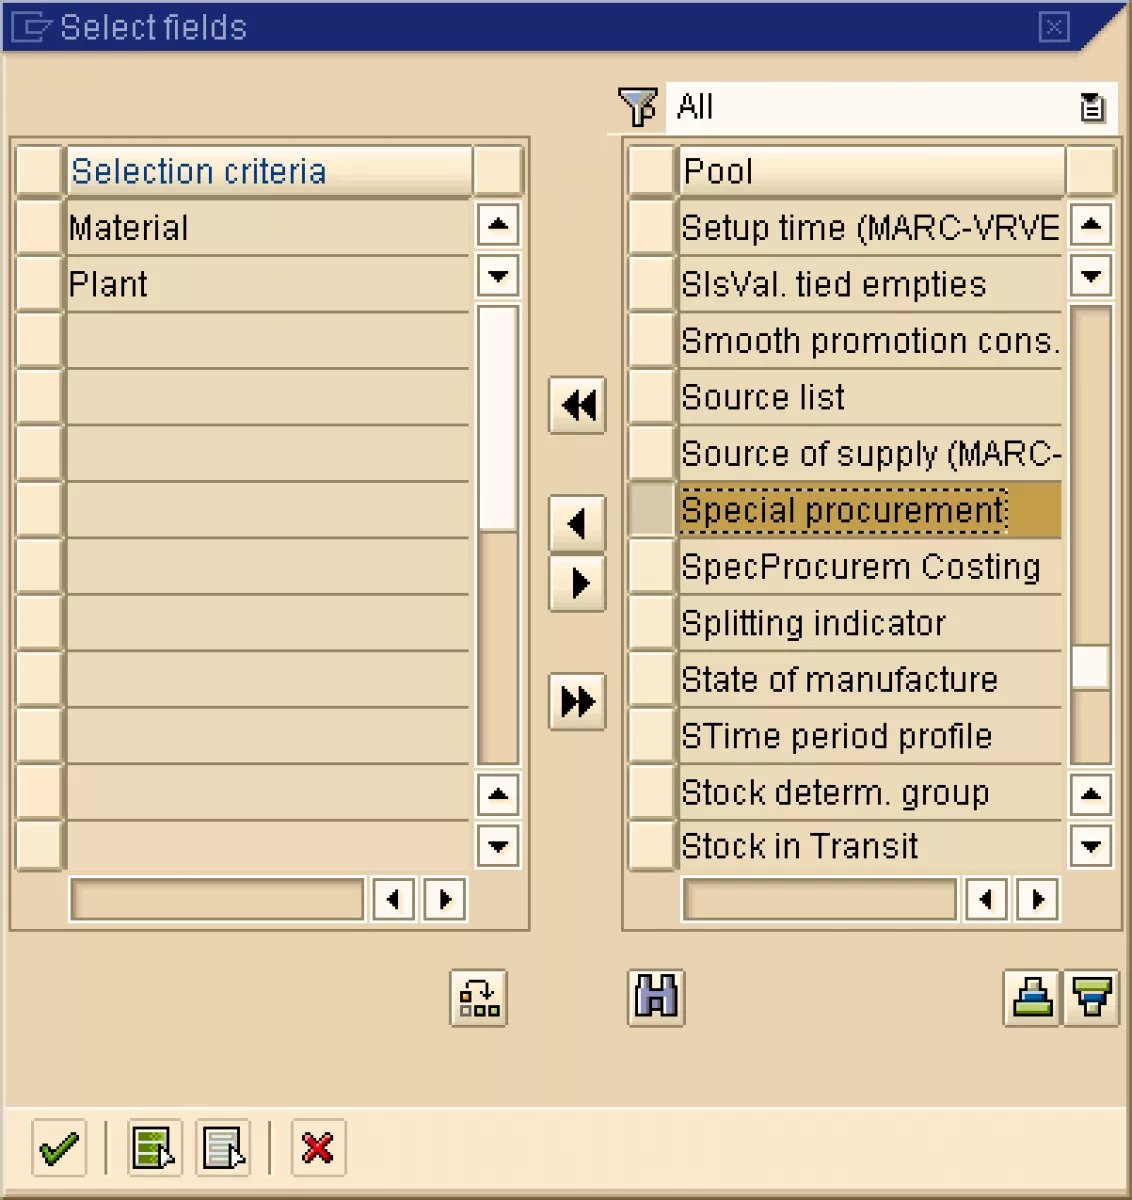Click select-all corner box of Selection criteria table
Screen dimensions: 1132x1200
point(40,171)
